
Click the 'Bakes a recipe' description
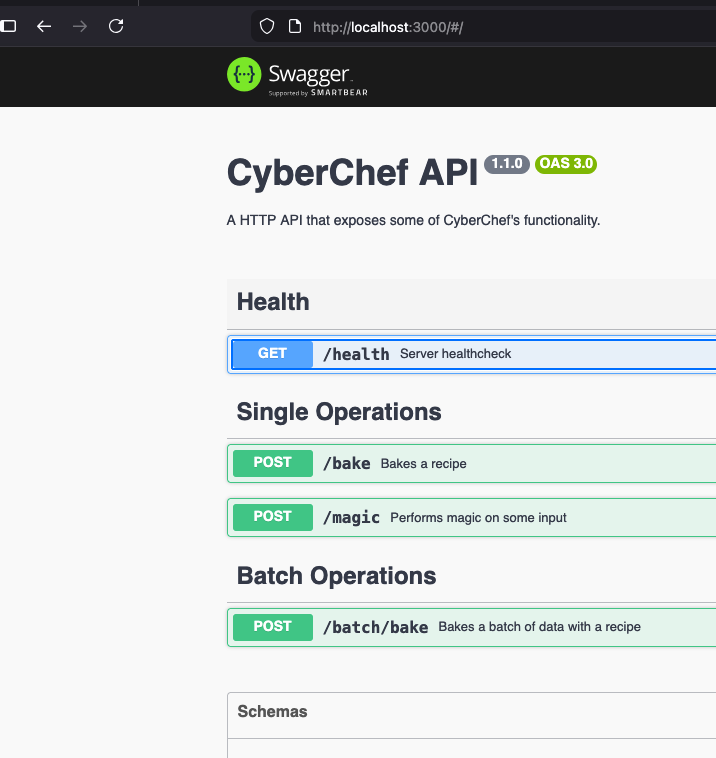(x=424, y=464)
